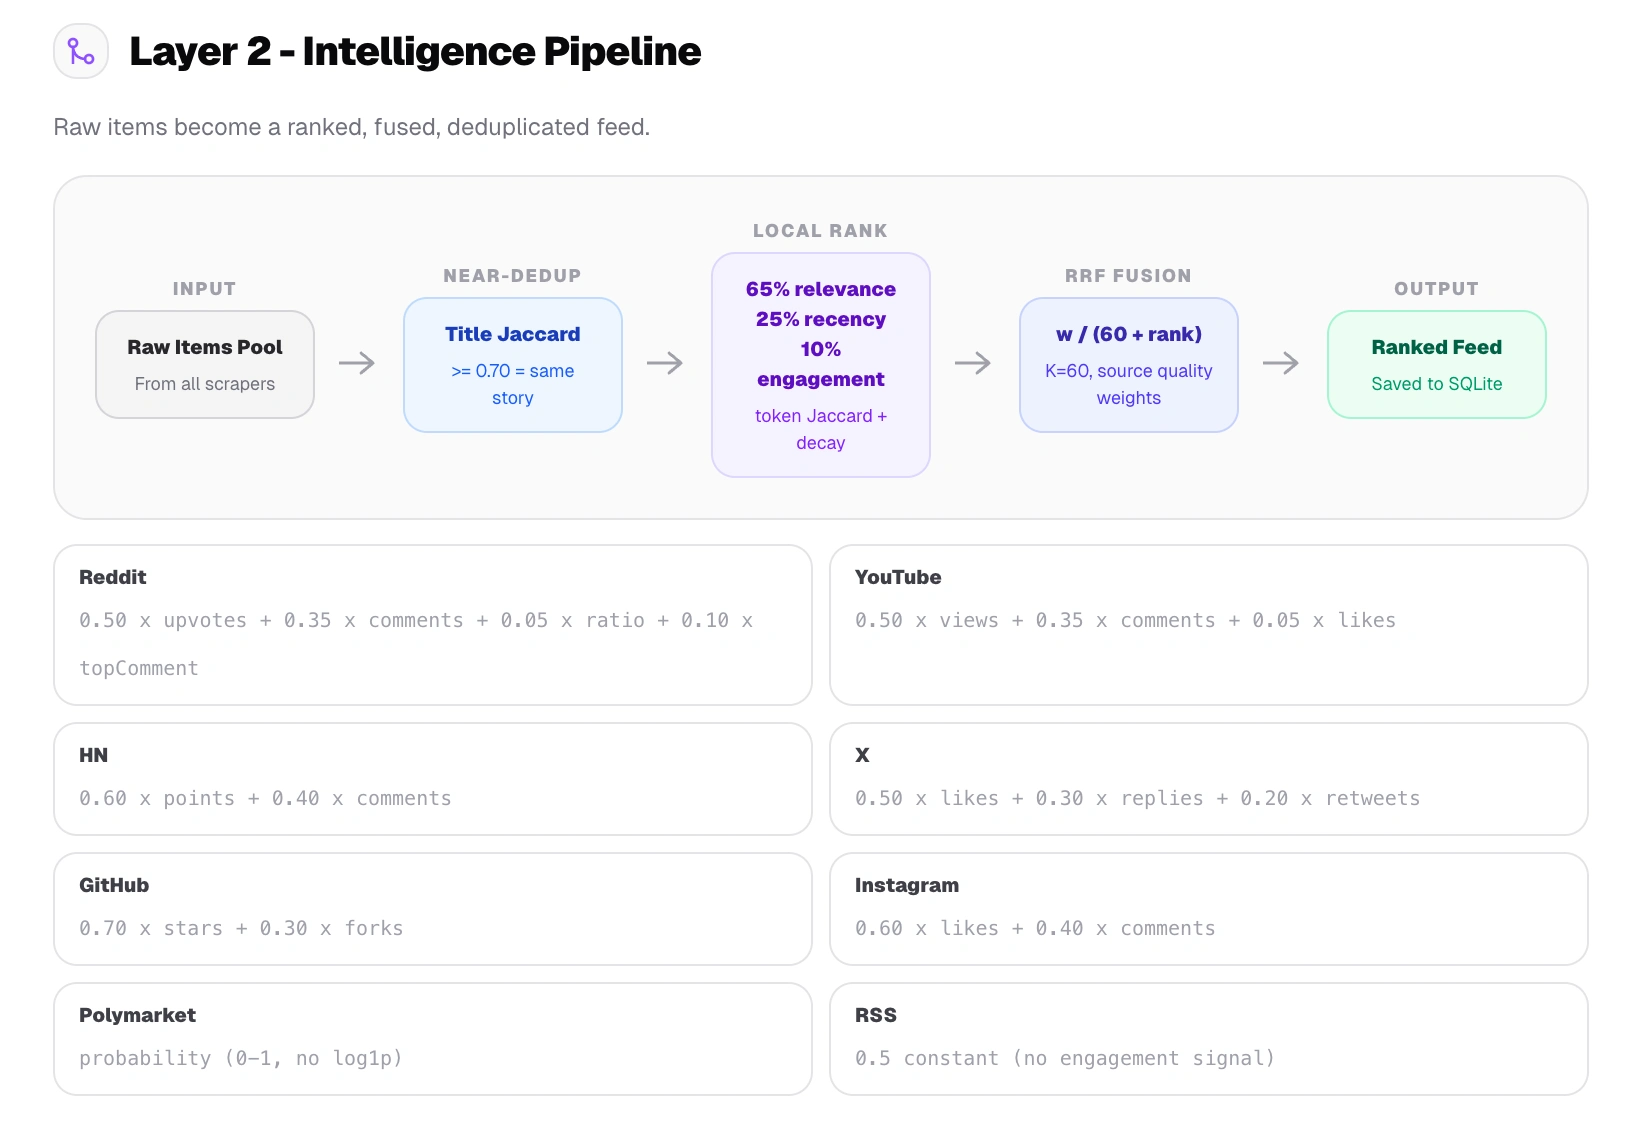Click the green Ranked Feed box
Viewport: 1642px width, 1144px height.
coord(1437,365)
